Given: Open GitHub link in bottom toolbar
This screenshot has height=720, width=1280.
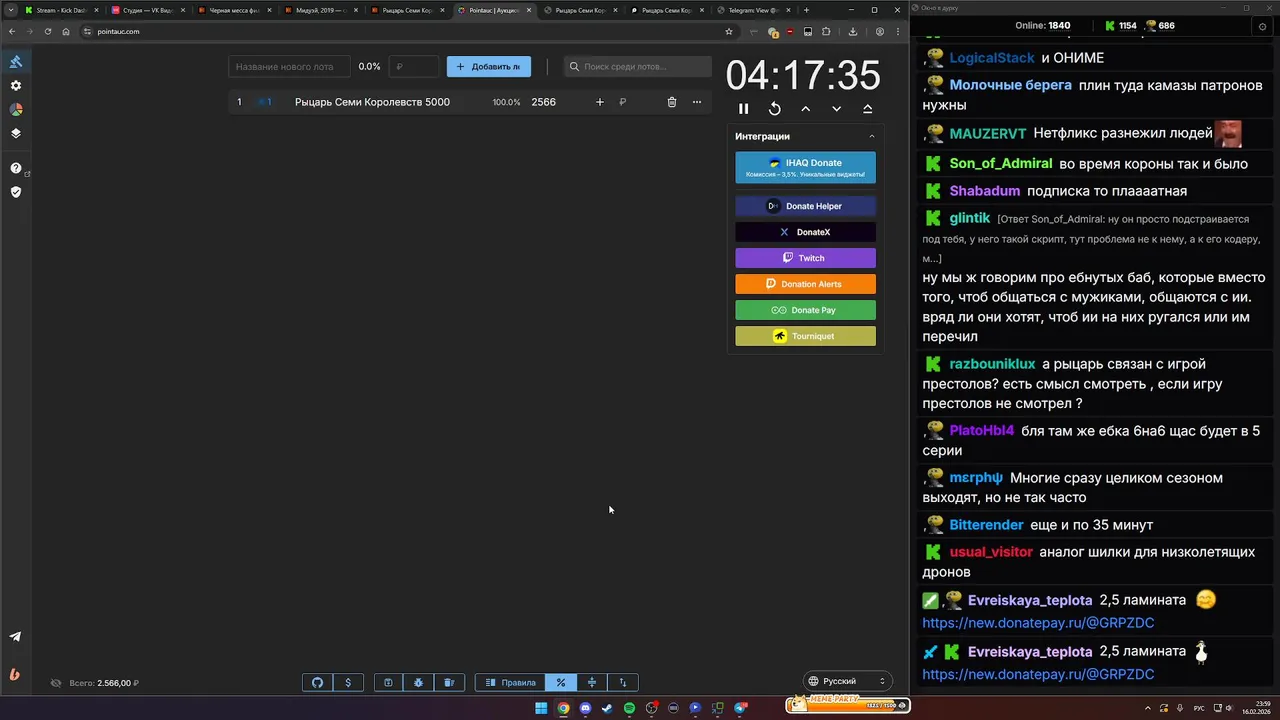Looking at the screenshot, I should click(x=318, y=683).
